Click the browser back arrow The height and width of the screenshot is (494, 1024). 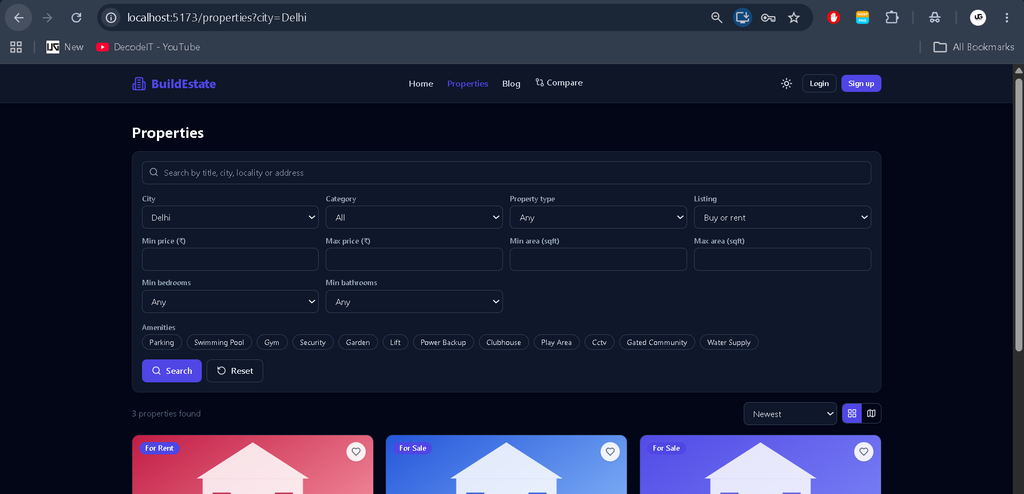[x=18, y=18]
